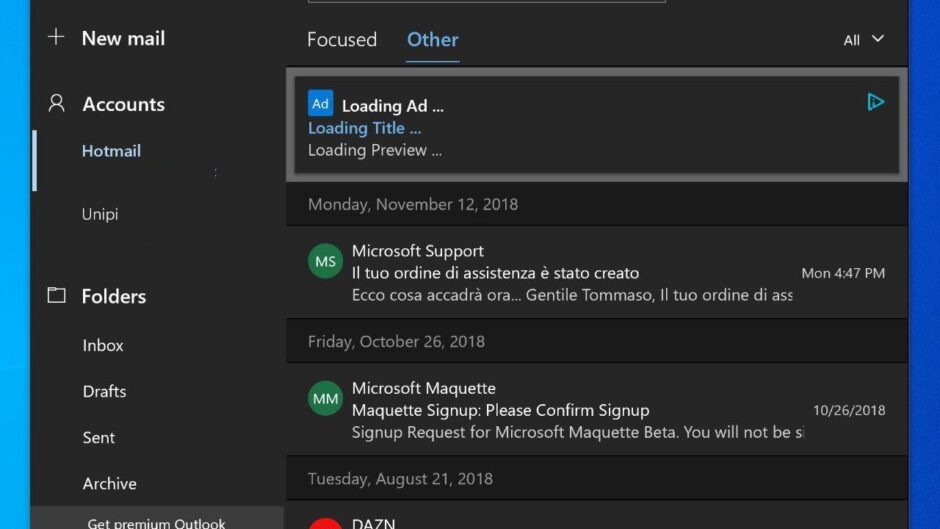Screen dimensions: 940x529
Task: Switch to the Other tab
Action: pyautogui.click(x=433, y=40)
